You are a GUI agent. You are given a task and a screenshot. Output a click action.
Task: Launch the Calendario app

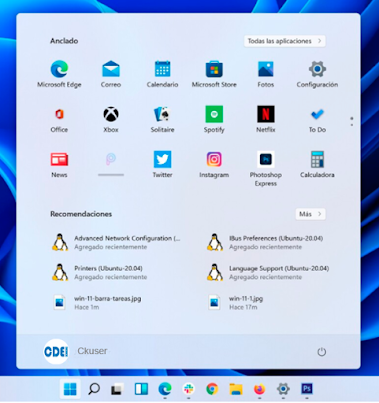coord(162,74)
